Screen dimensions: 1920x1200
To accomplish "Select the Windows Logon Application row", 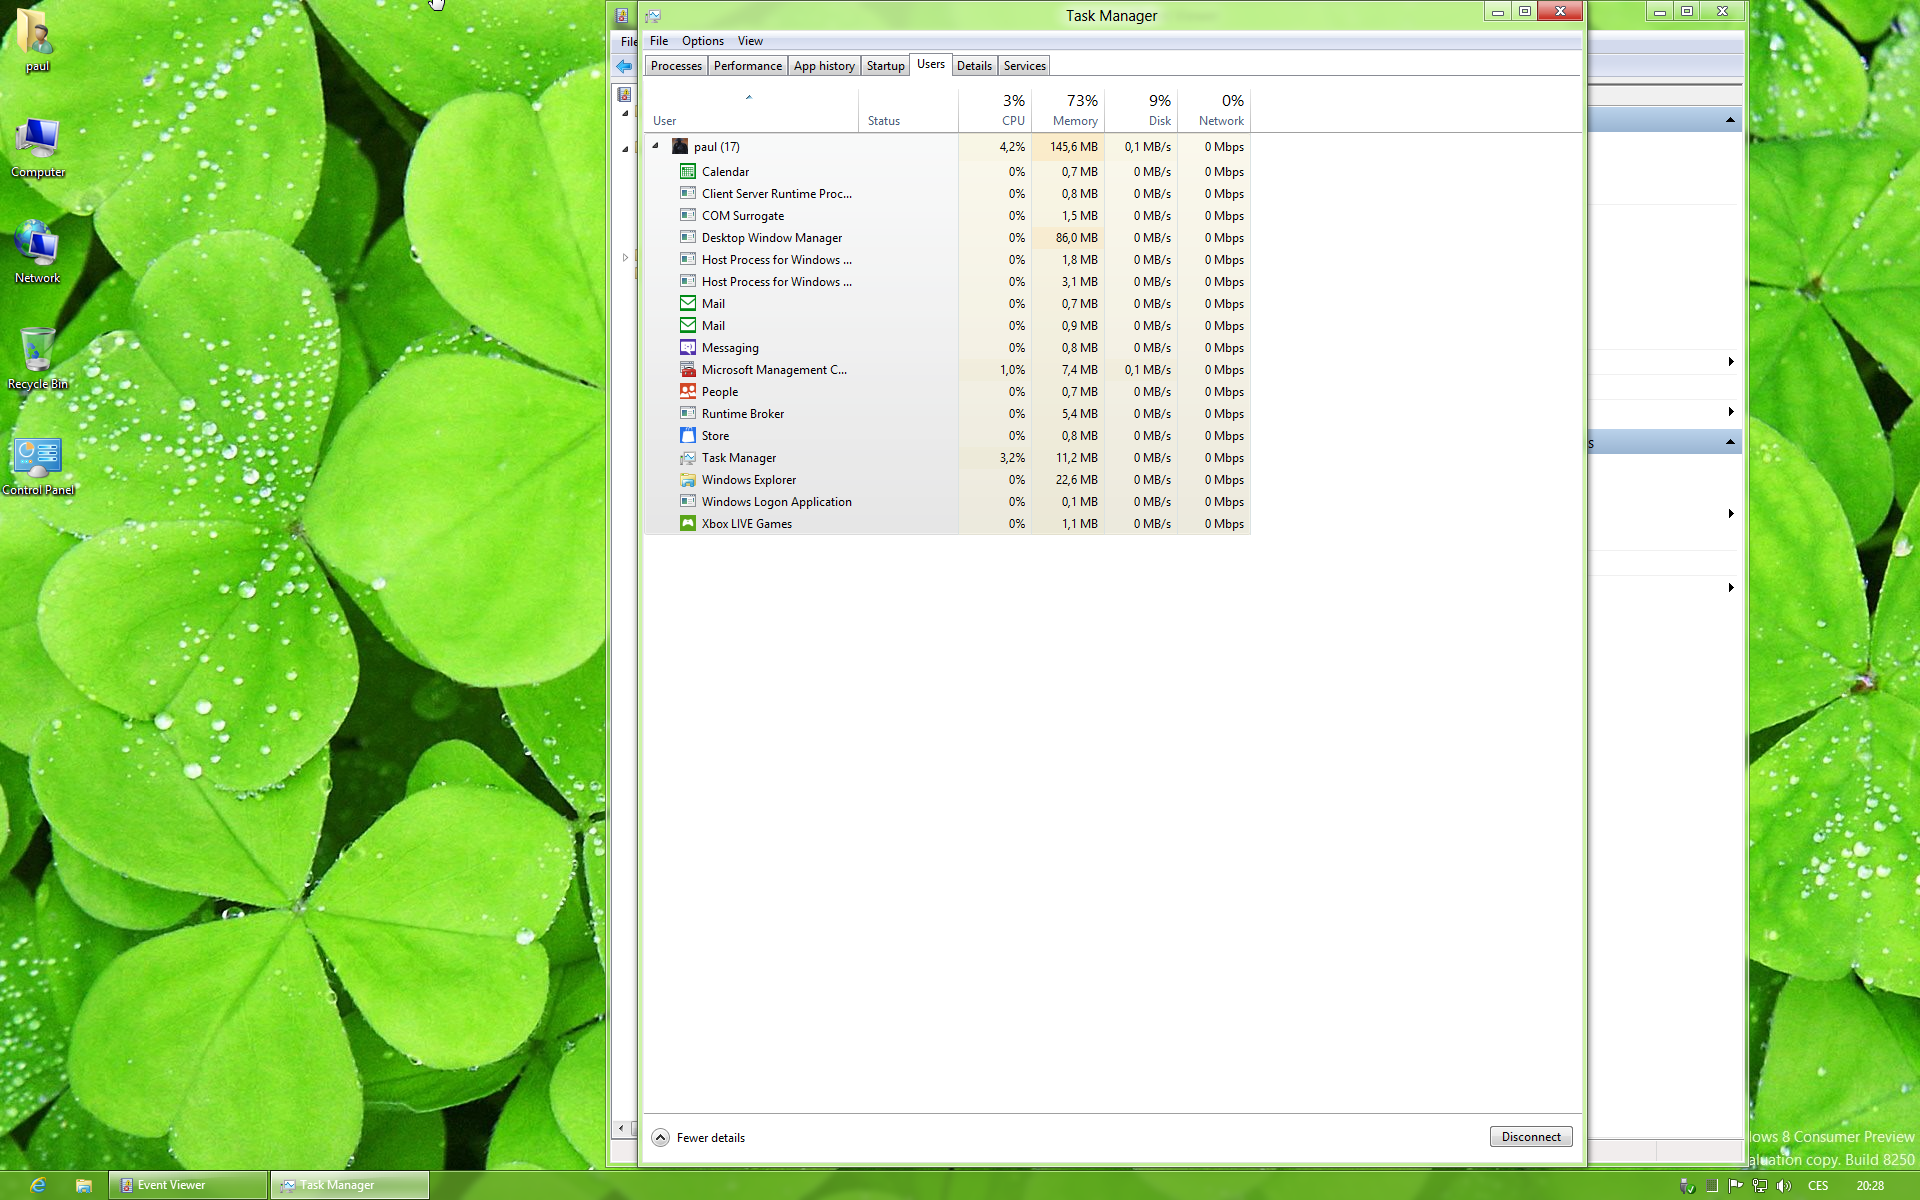I will [948, 502].
